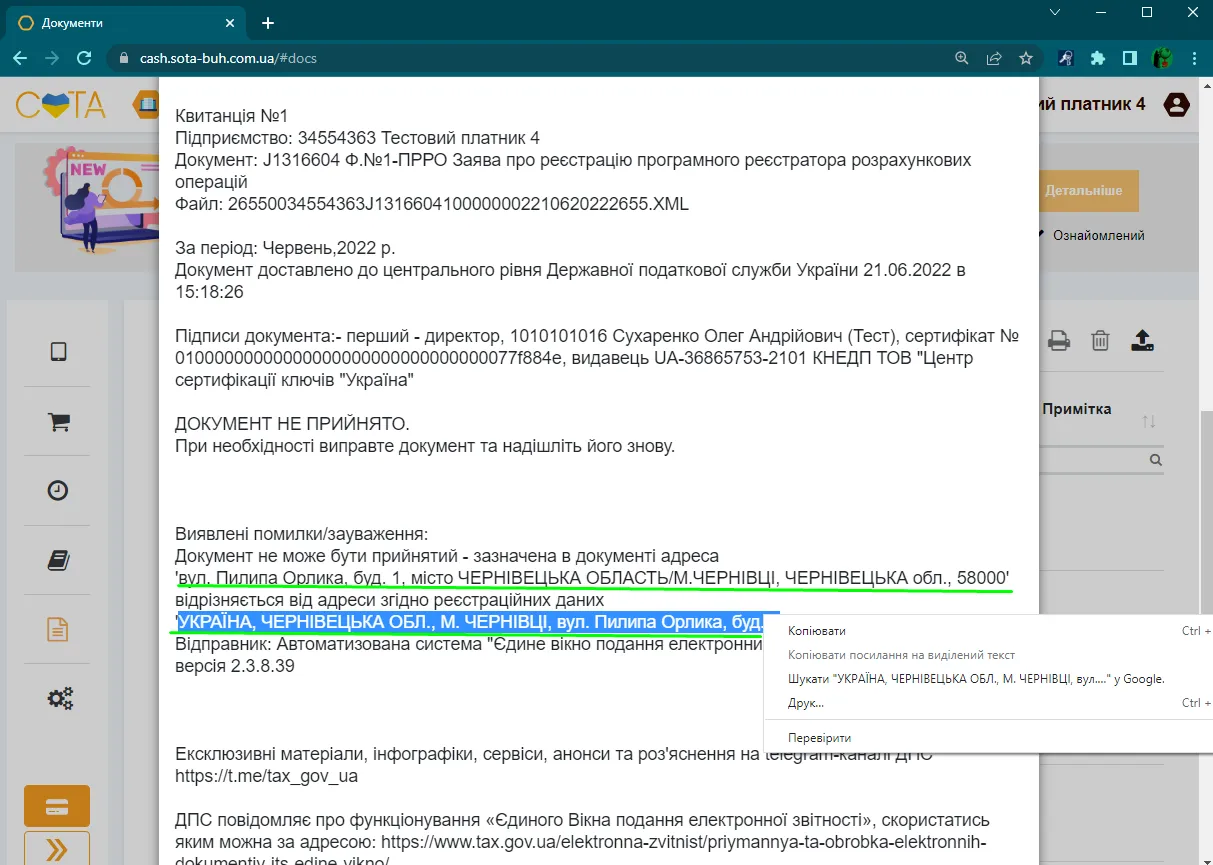
Task: Click the zoom magnifier icon in address bar
Action: pyautogui.click(x=962, y=58)
